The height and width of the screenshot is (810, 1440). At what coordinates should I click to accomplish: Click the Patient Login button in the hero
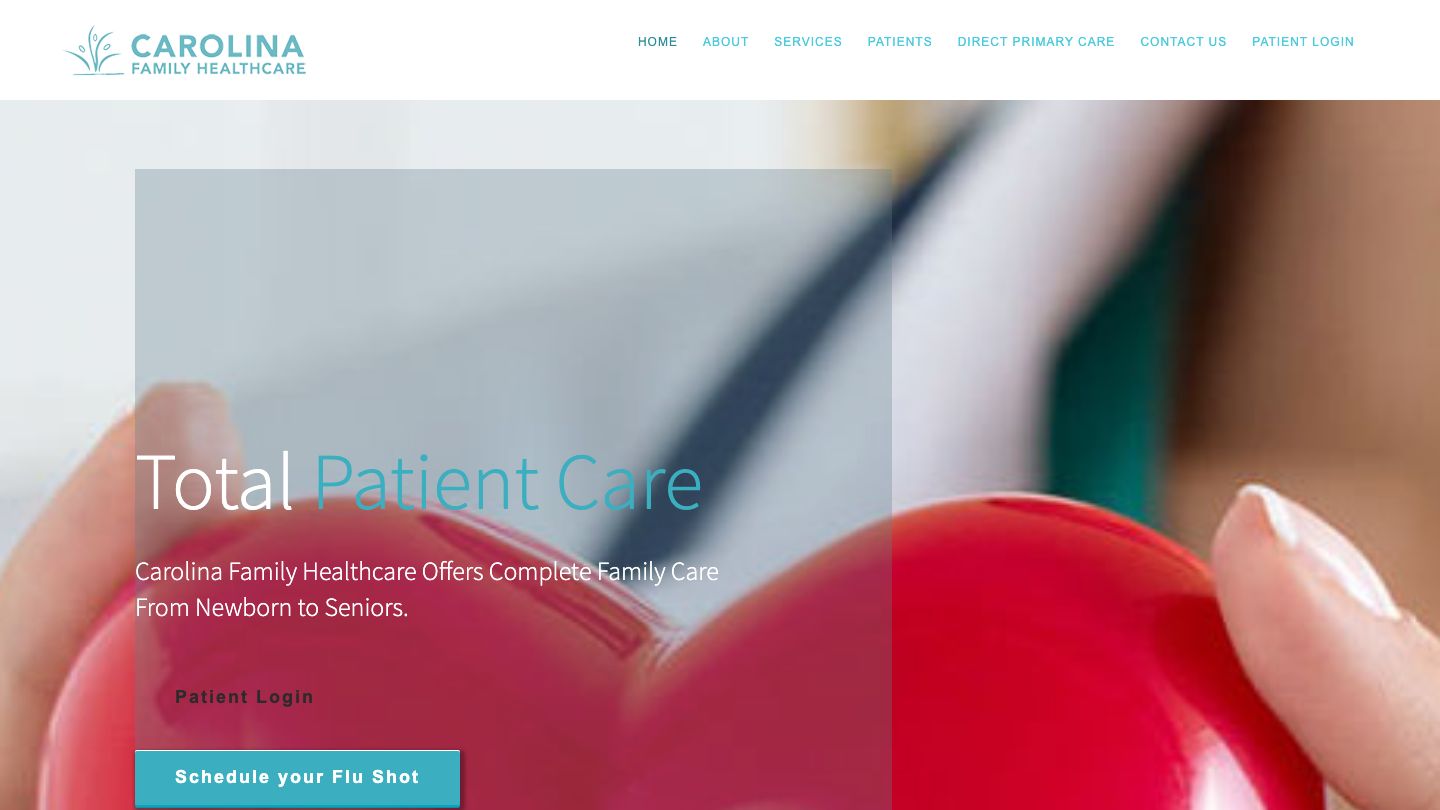(245, 697)
